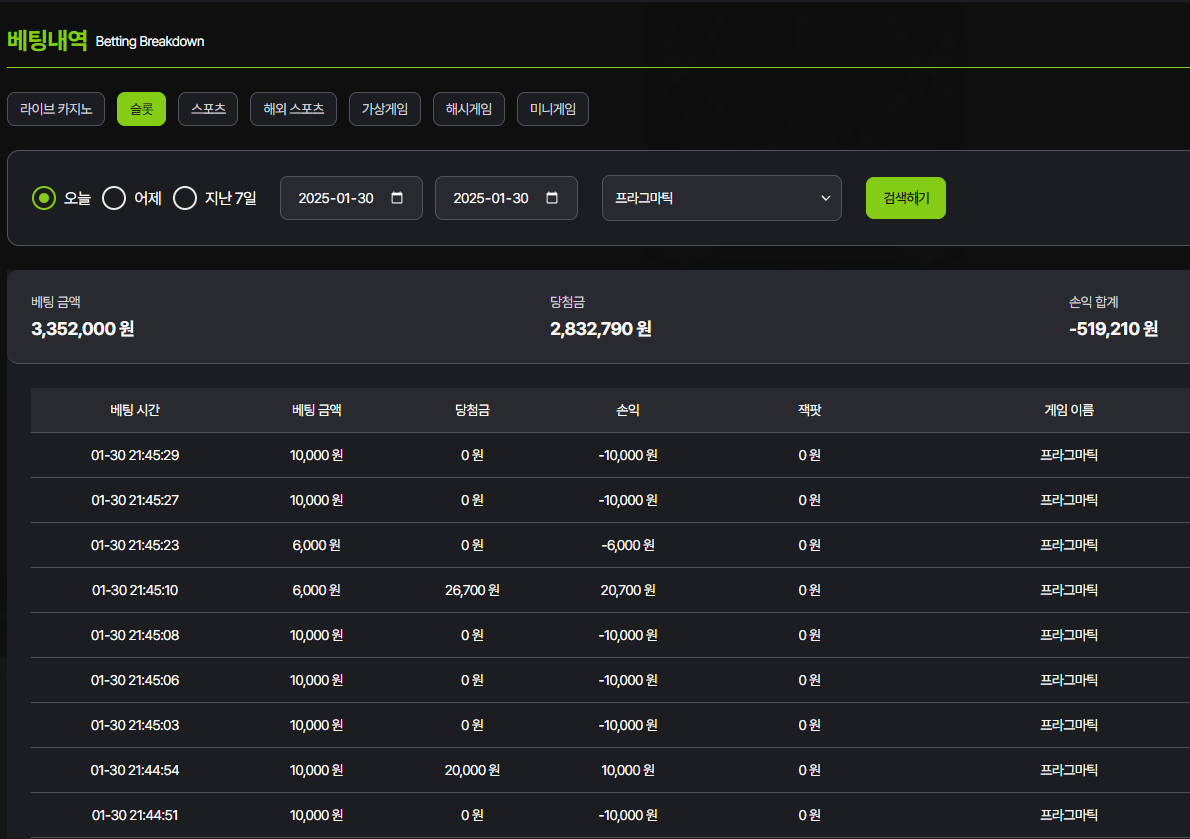Click bet time 01-30 21:45:10

[135, 590]
